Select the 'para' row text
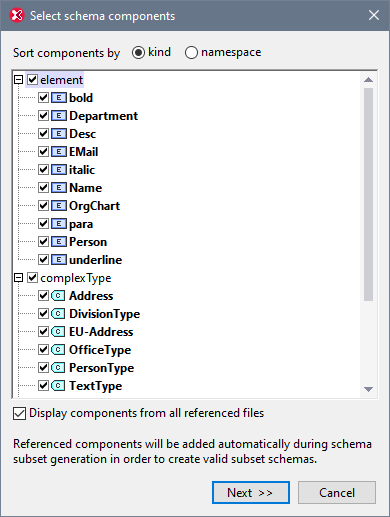 coord(81,224)
